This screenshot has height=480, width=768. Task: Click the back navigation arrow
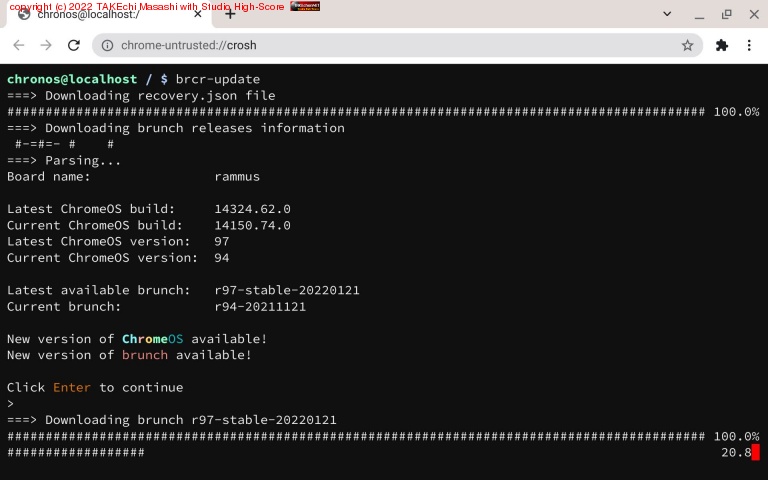click(18, 45)
